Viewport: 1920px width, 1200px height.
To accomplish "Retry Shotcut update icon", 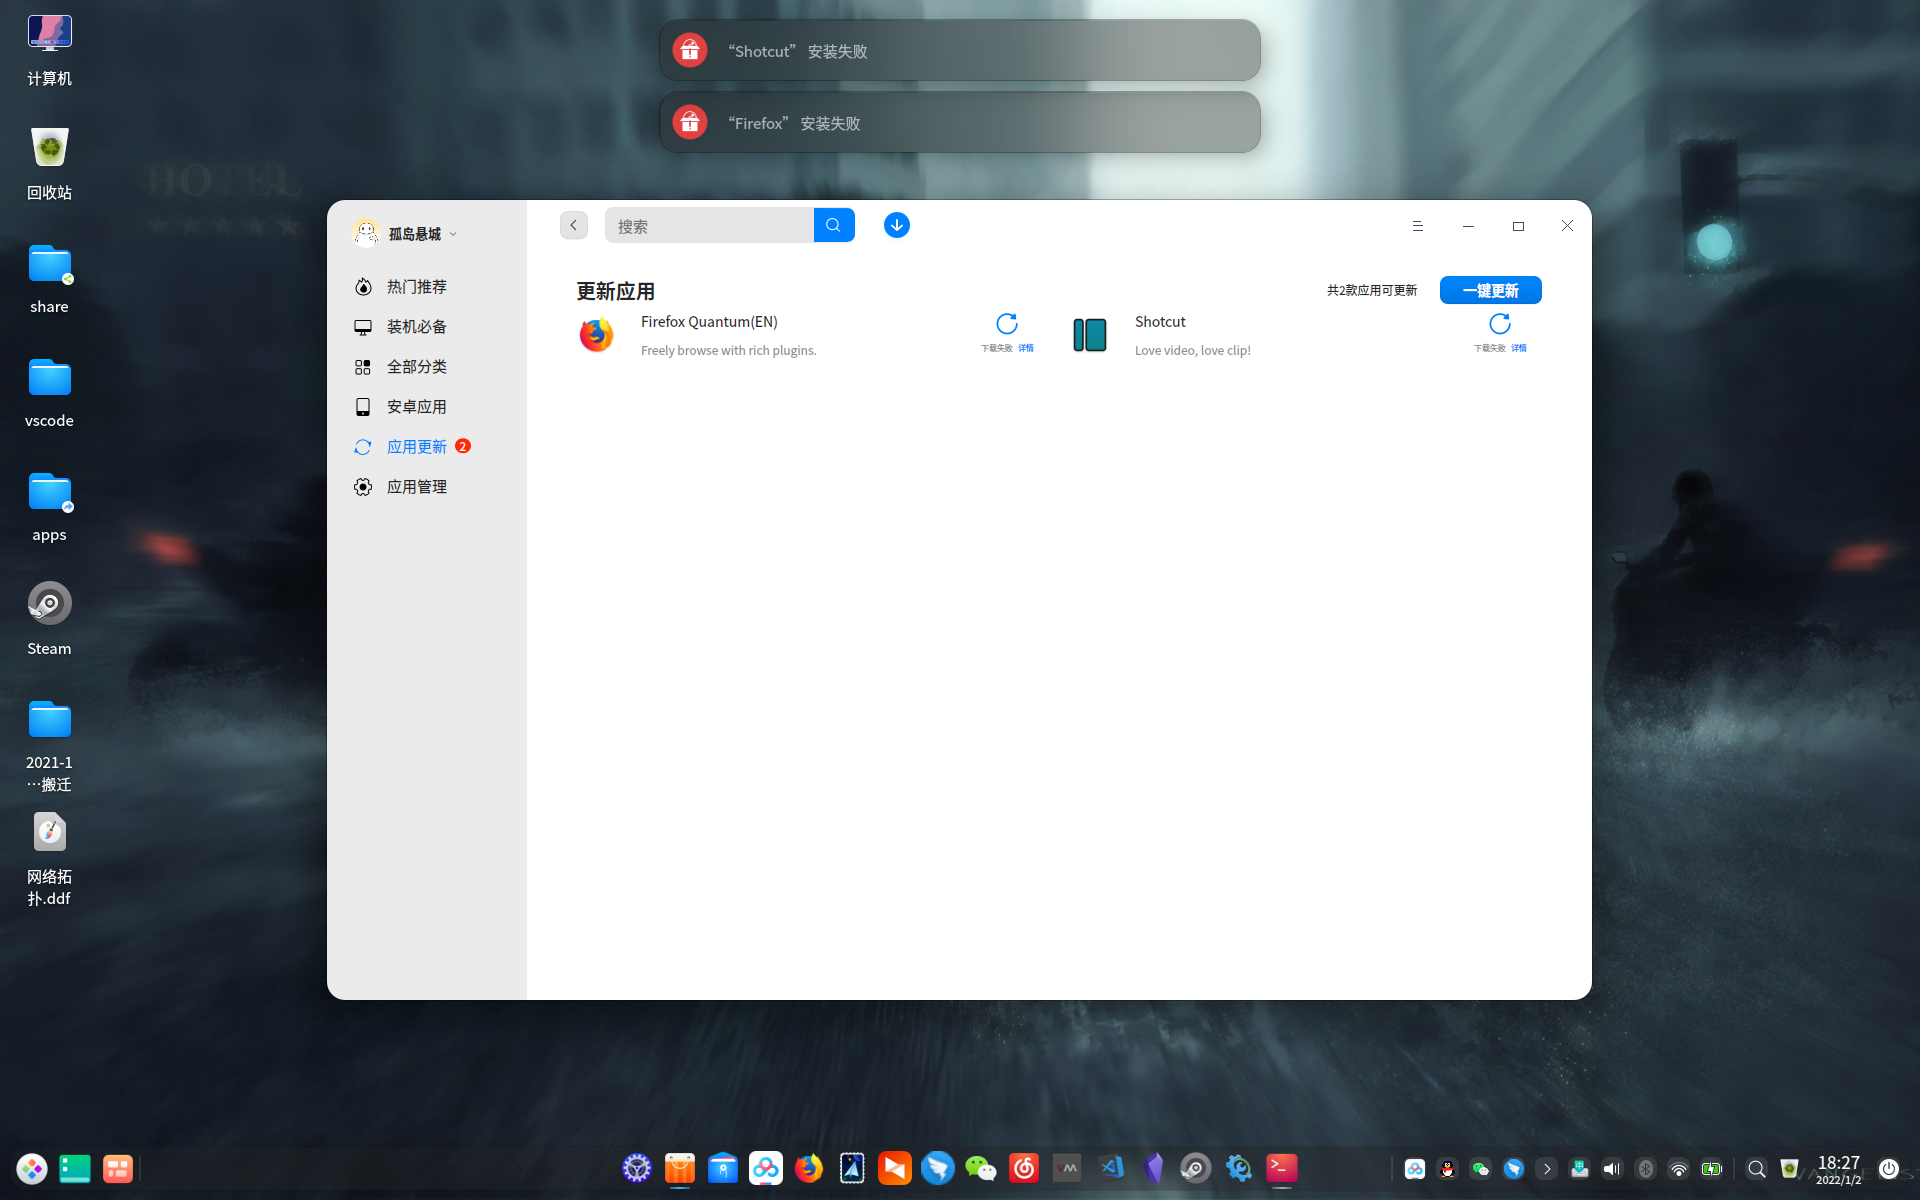I will pyautogui.click(x=1499, y=324).
